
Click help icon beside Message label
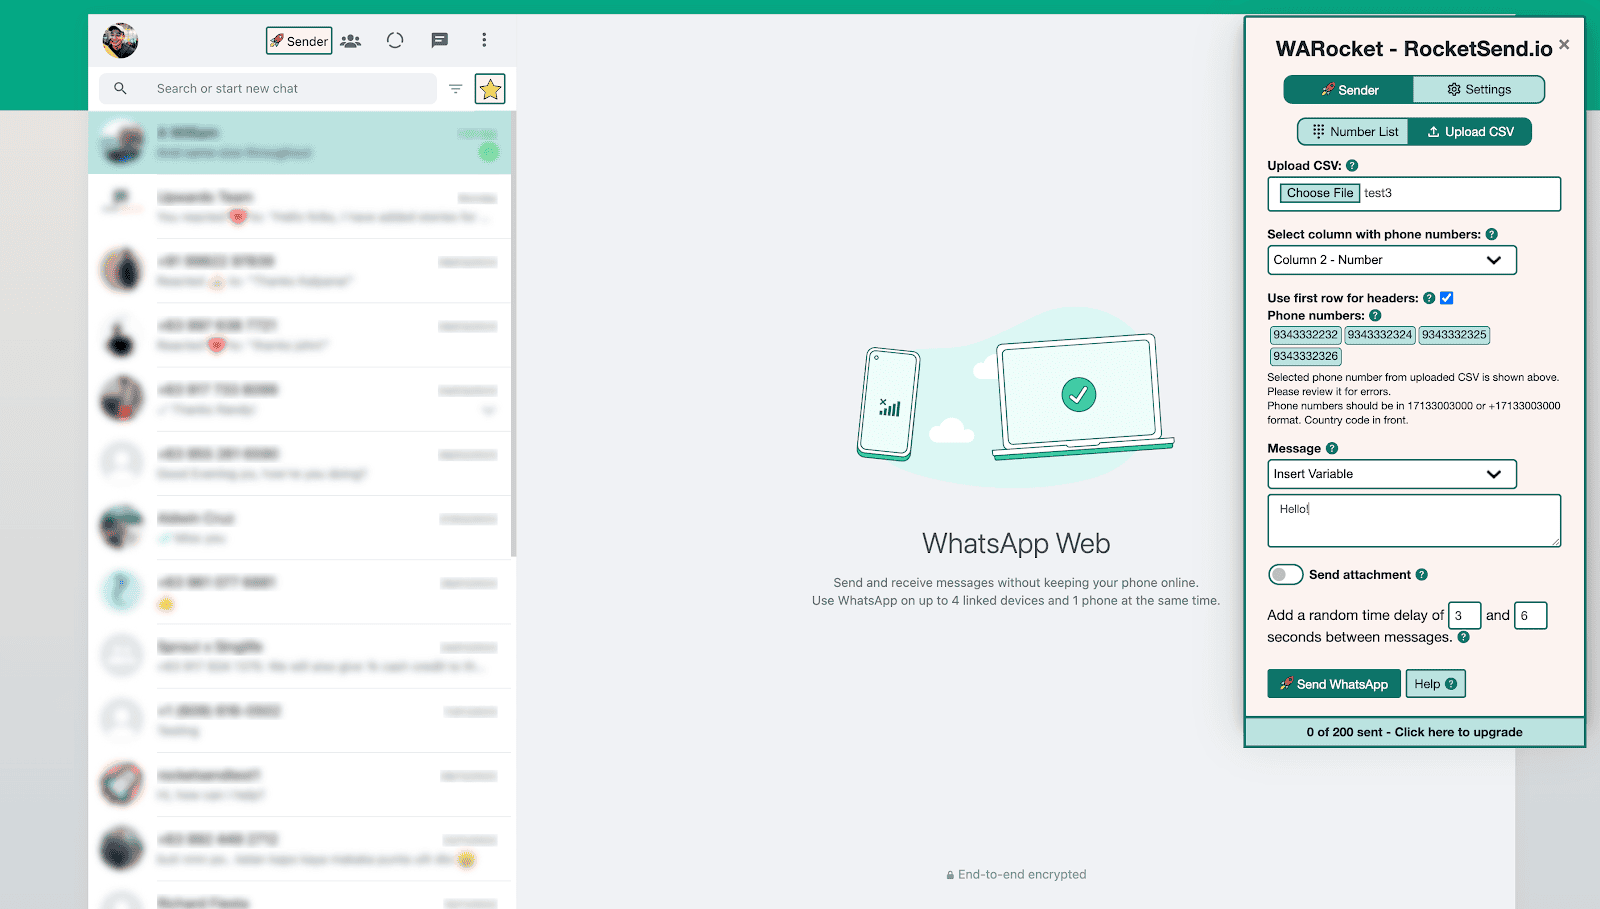[1332, 449]
